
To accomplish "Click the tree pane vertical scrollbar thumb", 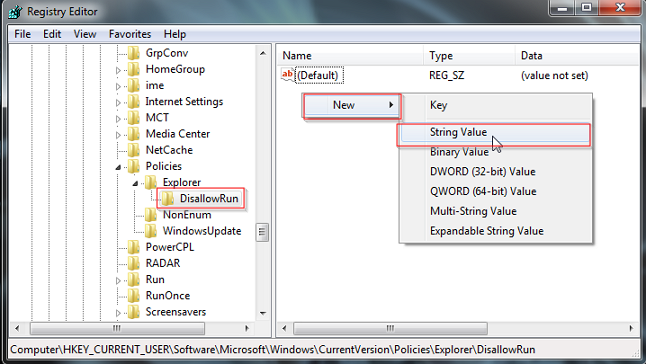I will click(x=262, y=232).
